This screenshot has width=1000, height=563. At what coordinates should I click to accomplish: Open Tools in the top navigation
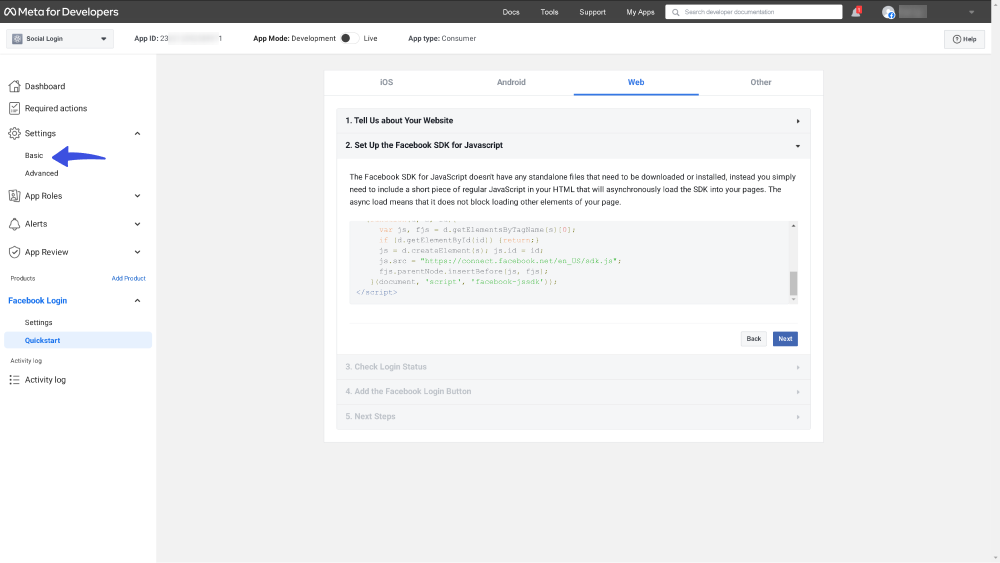click(549, 12)
